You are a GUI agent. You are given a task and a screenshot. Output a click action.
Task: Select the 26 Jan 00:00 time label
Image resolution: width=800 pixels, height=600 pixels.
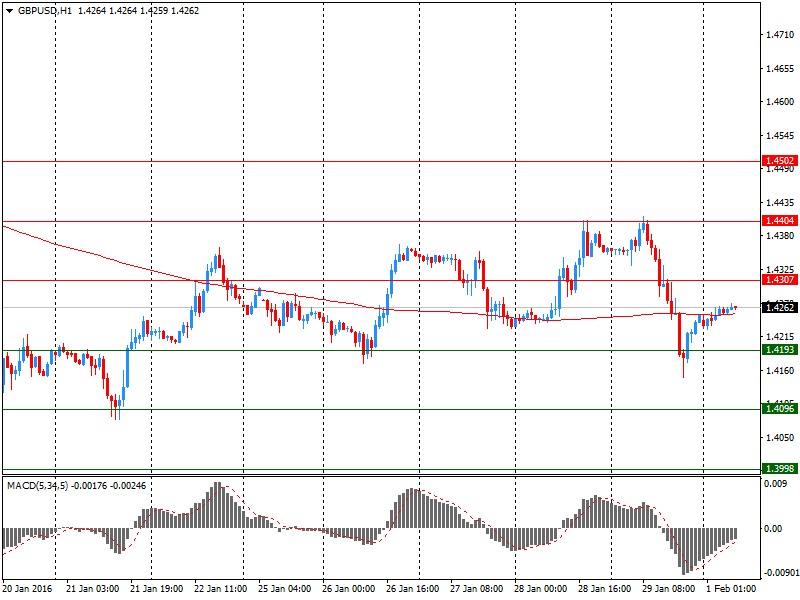click(348, 588)
